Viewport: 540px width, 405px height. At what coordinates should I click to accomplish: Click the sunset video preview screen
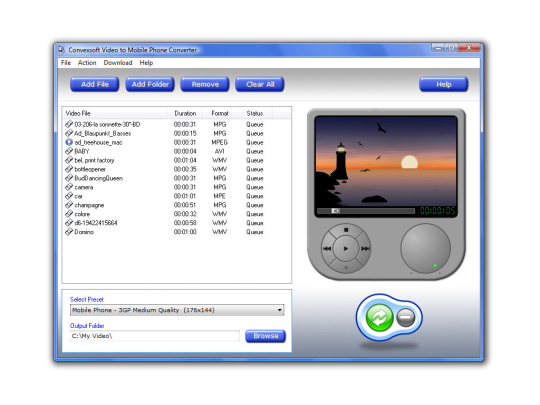click(386, 161)
